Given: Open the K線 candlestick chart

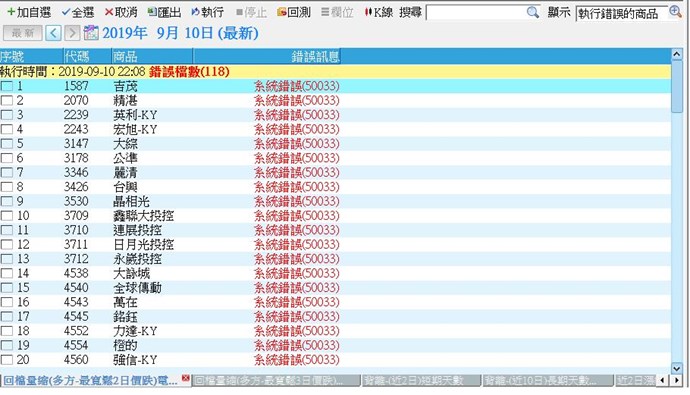Looking at the screenshot, I should click(378, 12).
